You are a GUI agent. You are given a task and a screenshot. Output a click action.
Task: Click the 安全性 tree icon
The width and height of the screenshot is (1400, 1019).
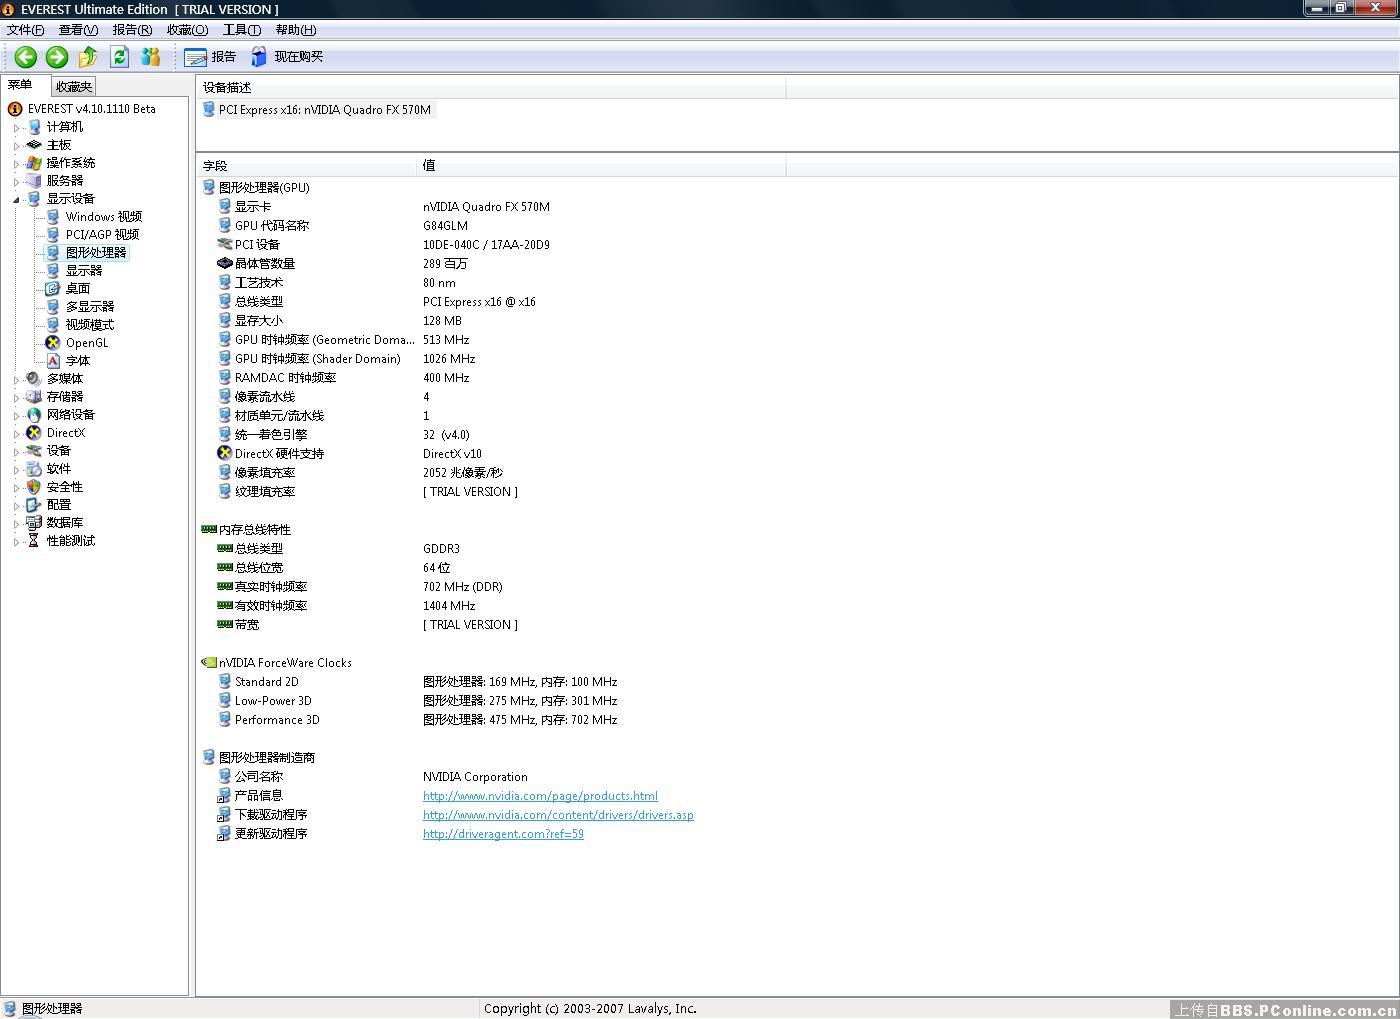click(34, 487)
